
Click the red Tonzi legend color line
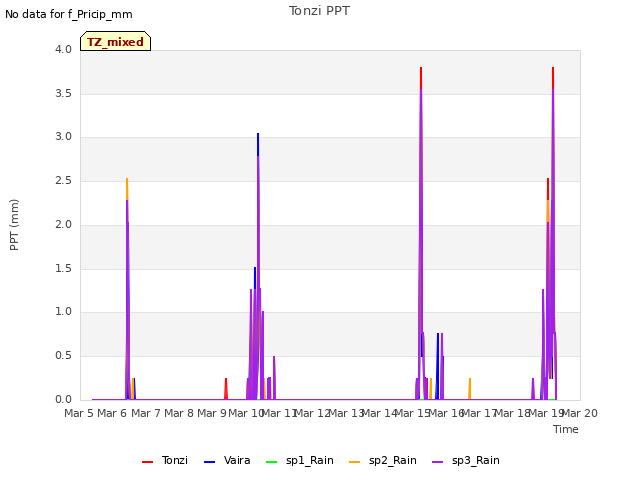coord(147,462)
